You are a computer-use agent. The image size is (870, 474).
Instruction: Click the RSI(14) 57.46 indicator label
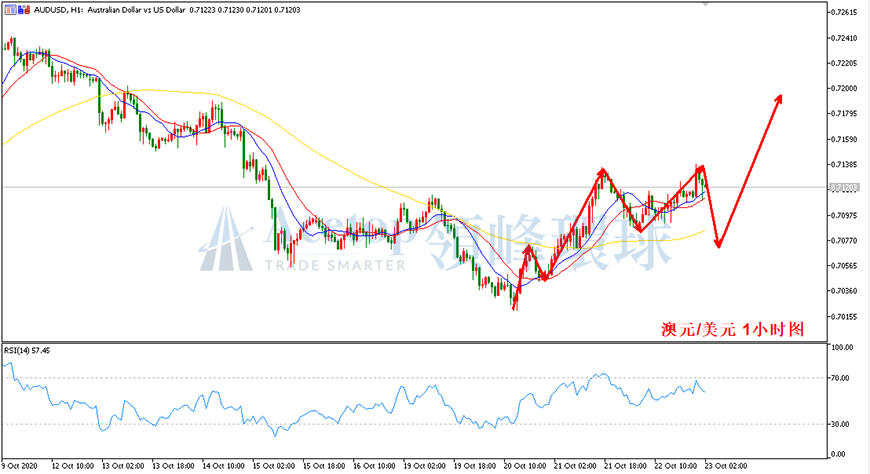(27, 351)
